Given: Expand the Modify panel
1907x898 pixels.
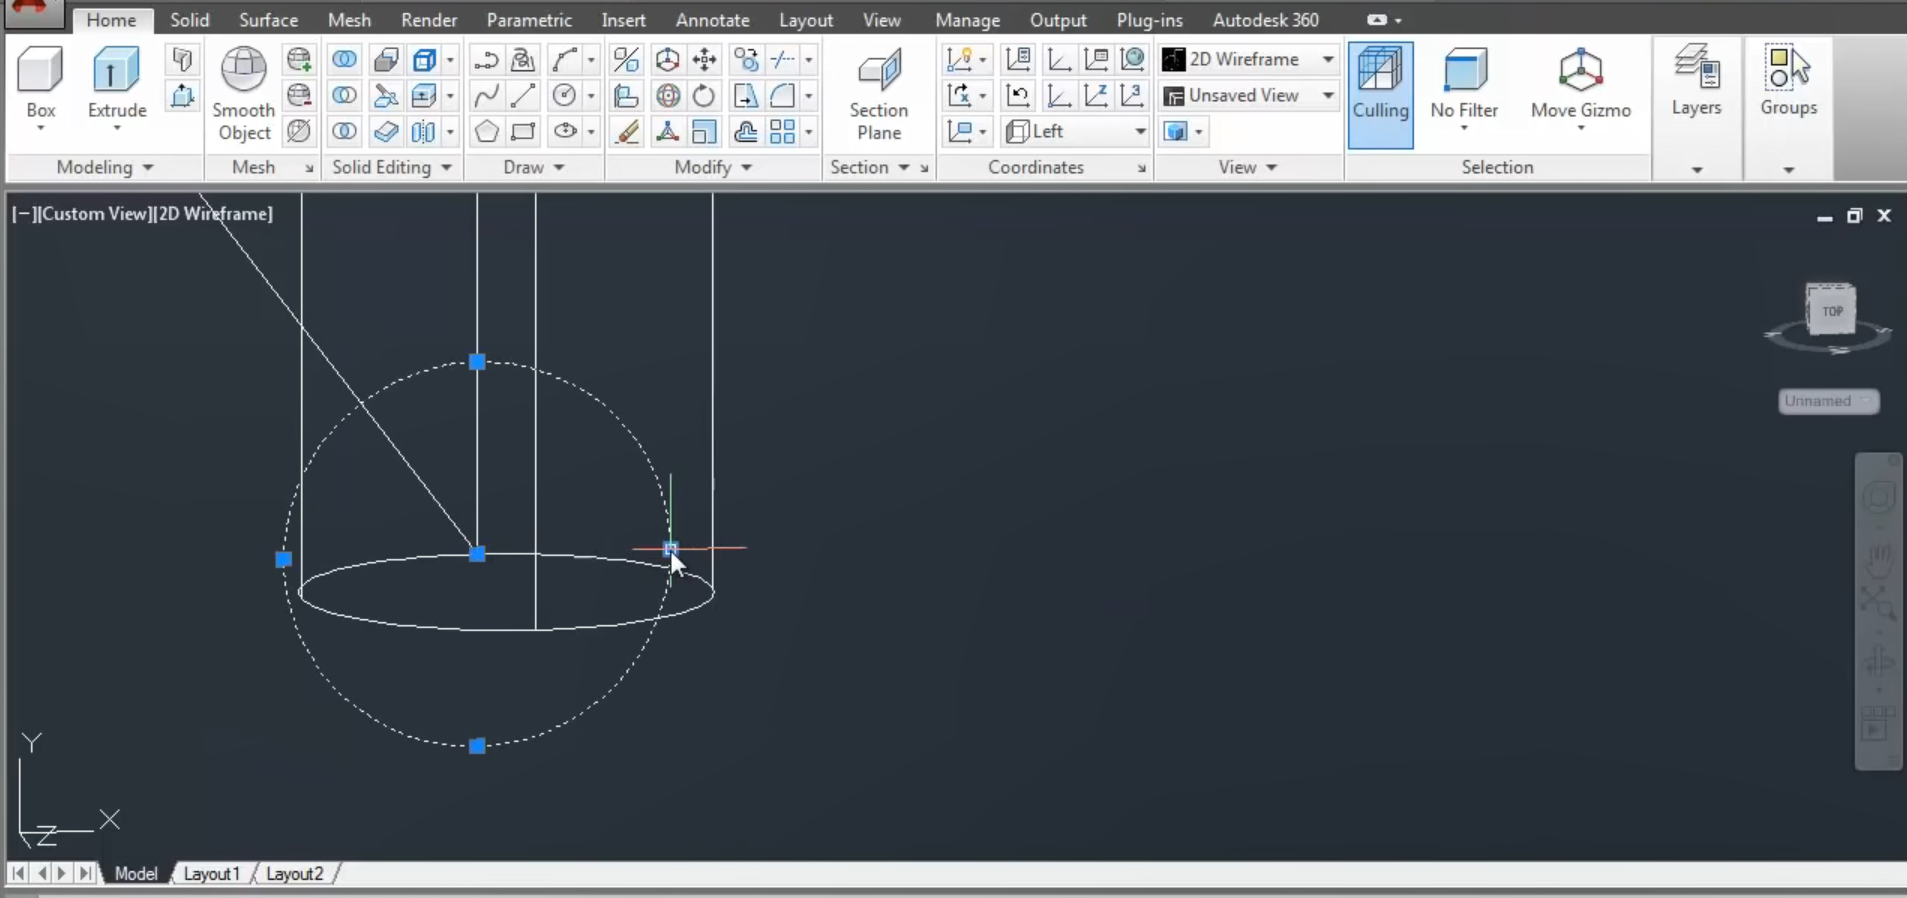Looking at the screenshot, I should tap(713, 167).
